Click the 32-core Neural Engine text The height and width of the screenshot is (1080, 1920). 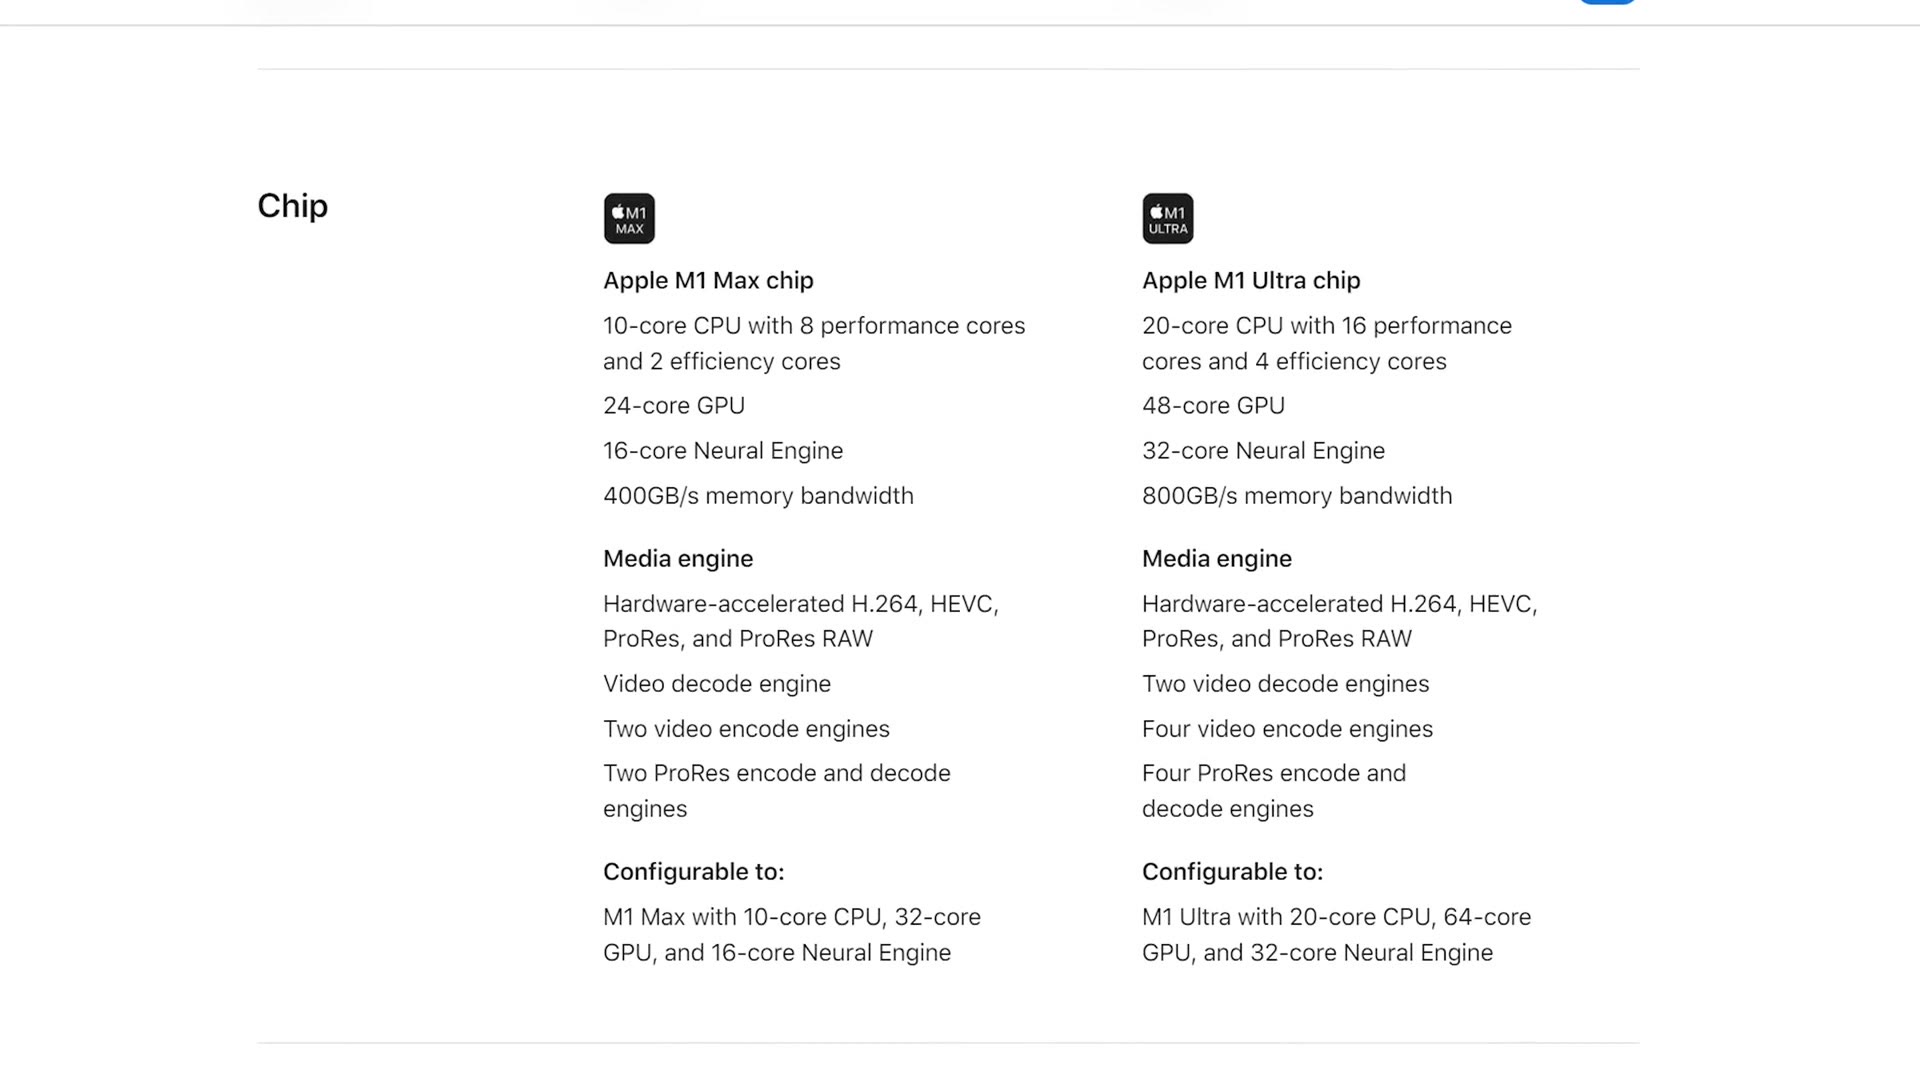[x=1263, y=451]
